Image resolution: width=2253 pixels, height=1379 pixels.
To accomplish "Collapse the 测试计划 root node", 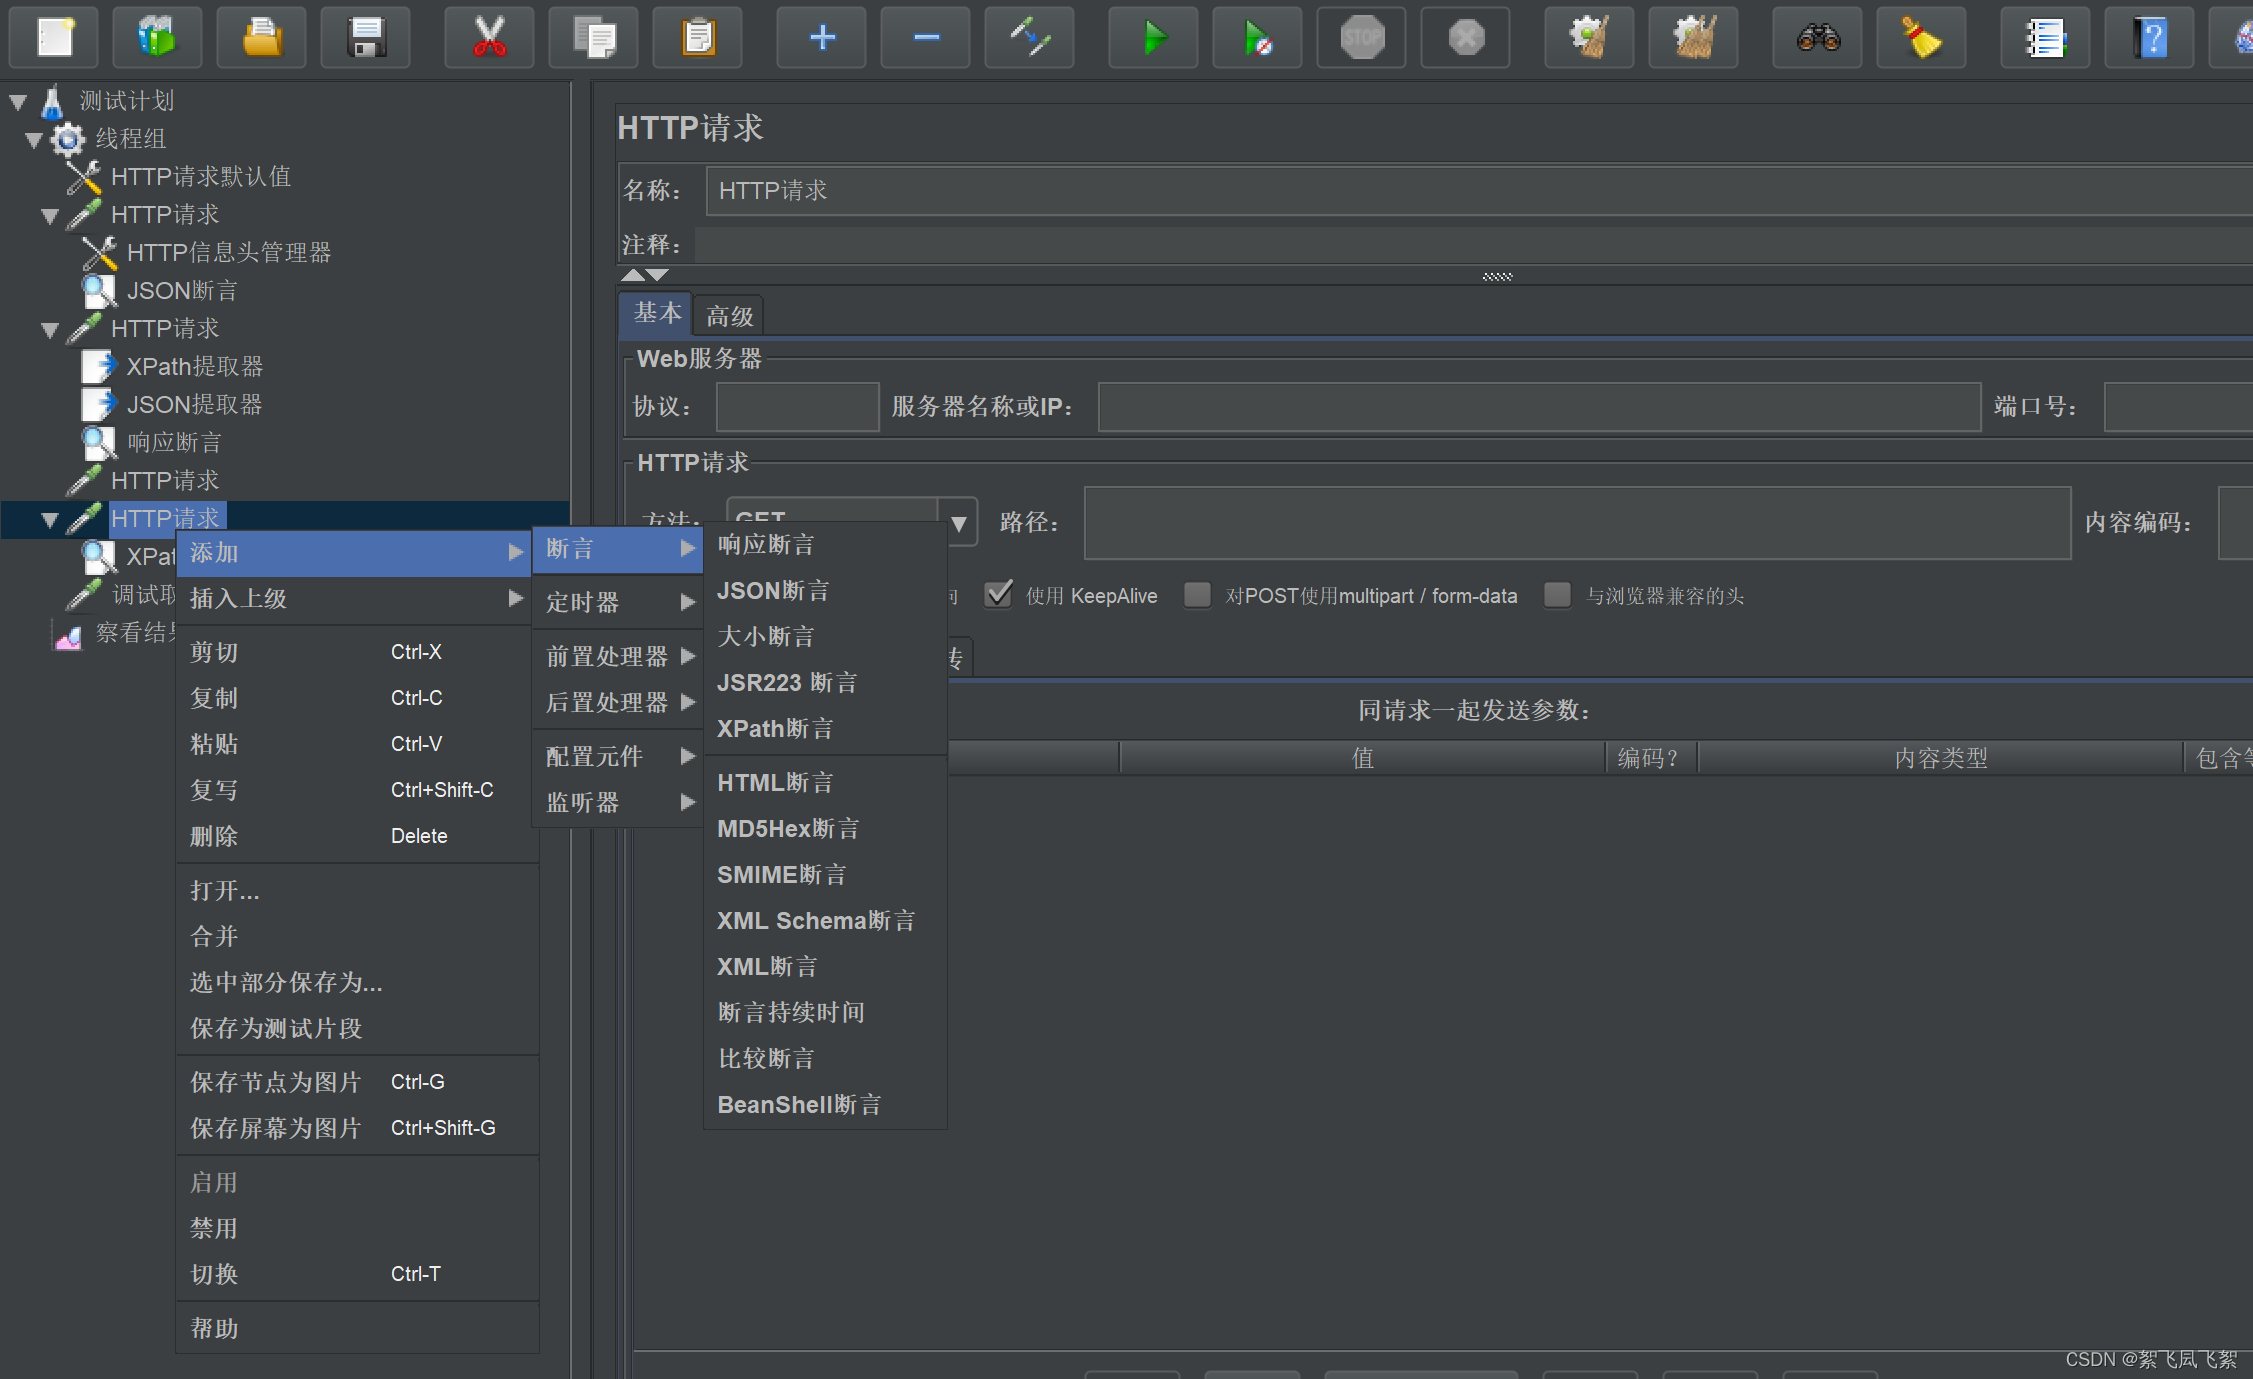I will (18, 101).
